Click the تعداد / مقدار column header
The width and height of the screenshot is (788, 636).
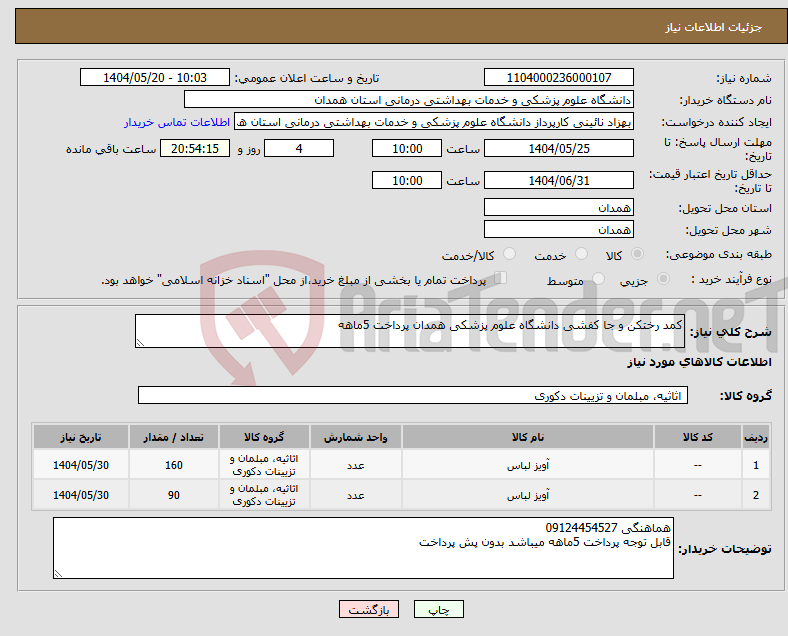click(x=174, y=437)
